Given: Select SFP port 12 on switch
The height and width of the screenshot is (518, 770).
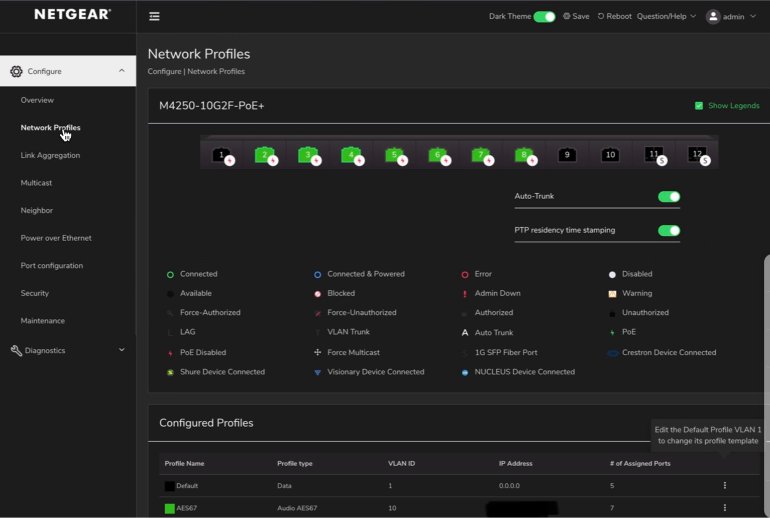Looking at the screenshot, I should (696, 155).
